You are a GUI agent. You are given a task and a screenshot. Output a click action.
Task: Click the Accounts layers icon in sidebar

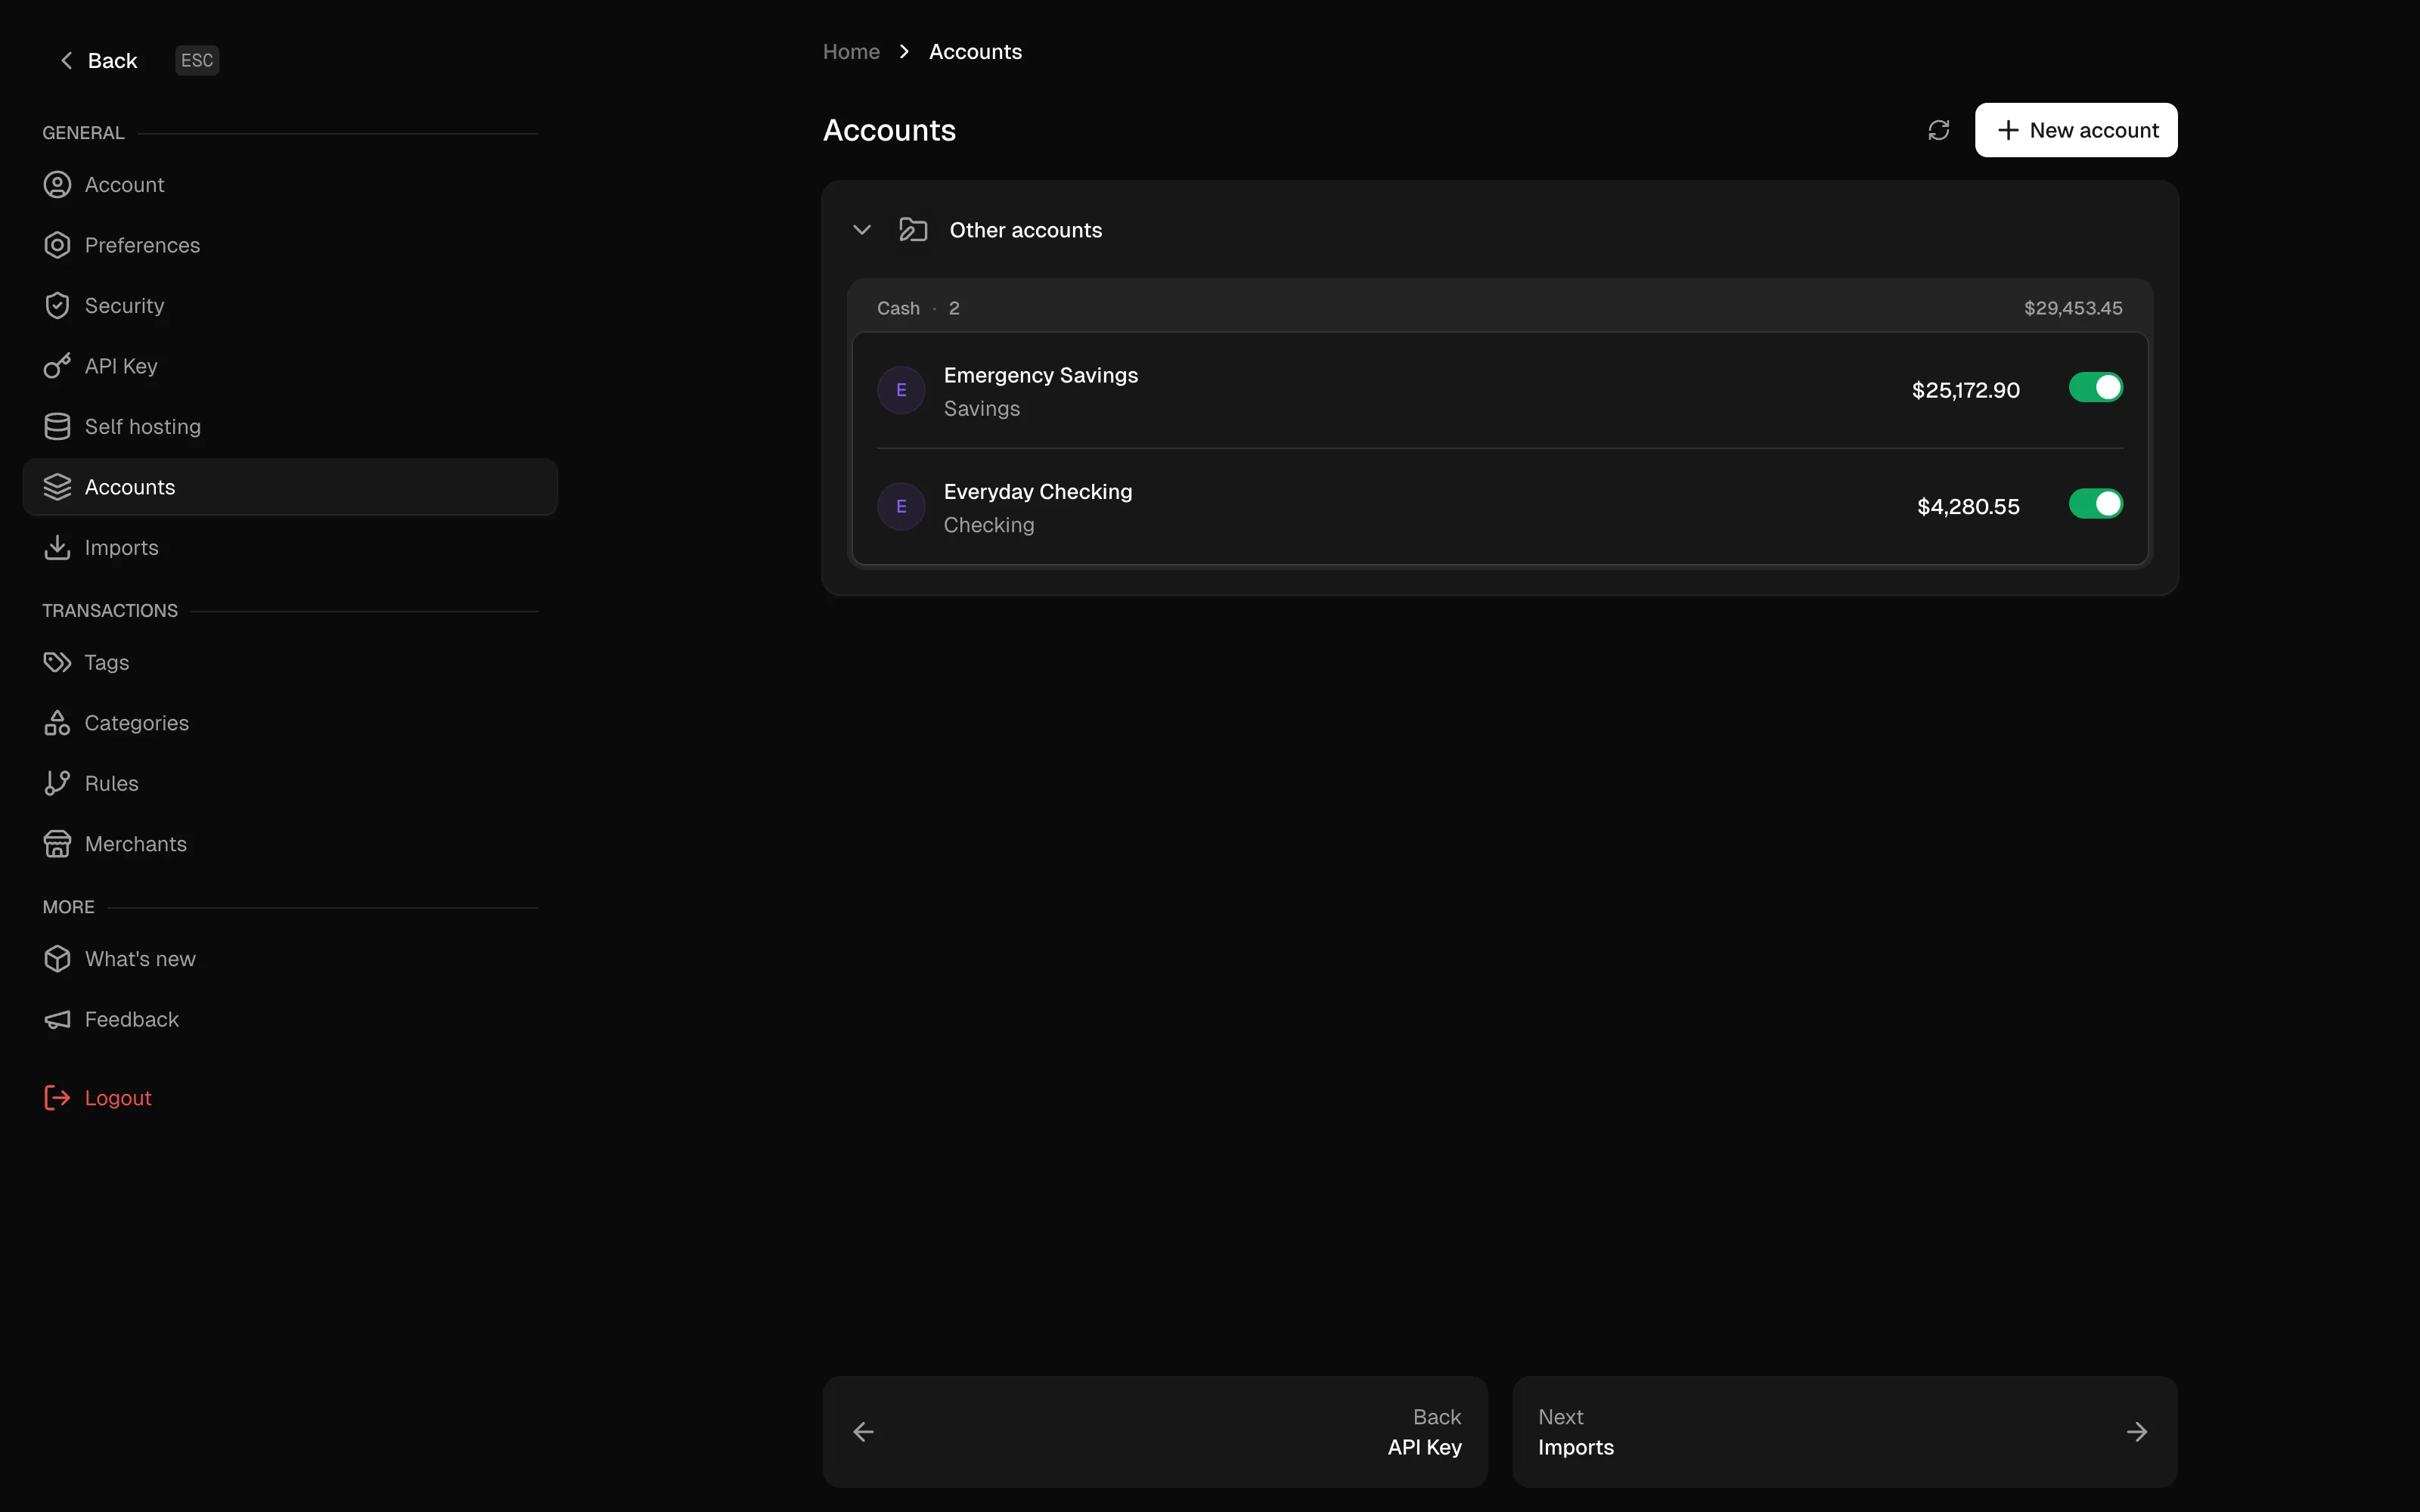coord(57,487)
